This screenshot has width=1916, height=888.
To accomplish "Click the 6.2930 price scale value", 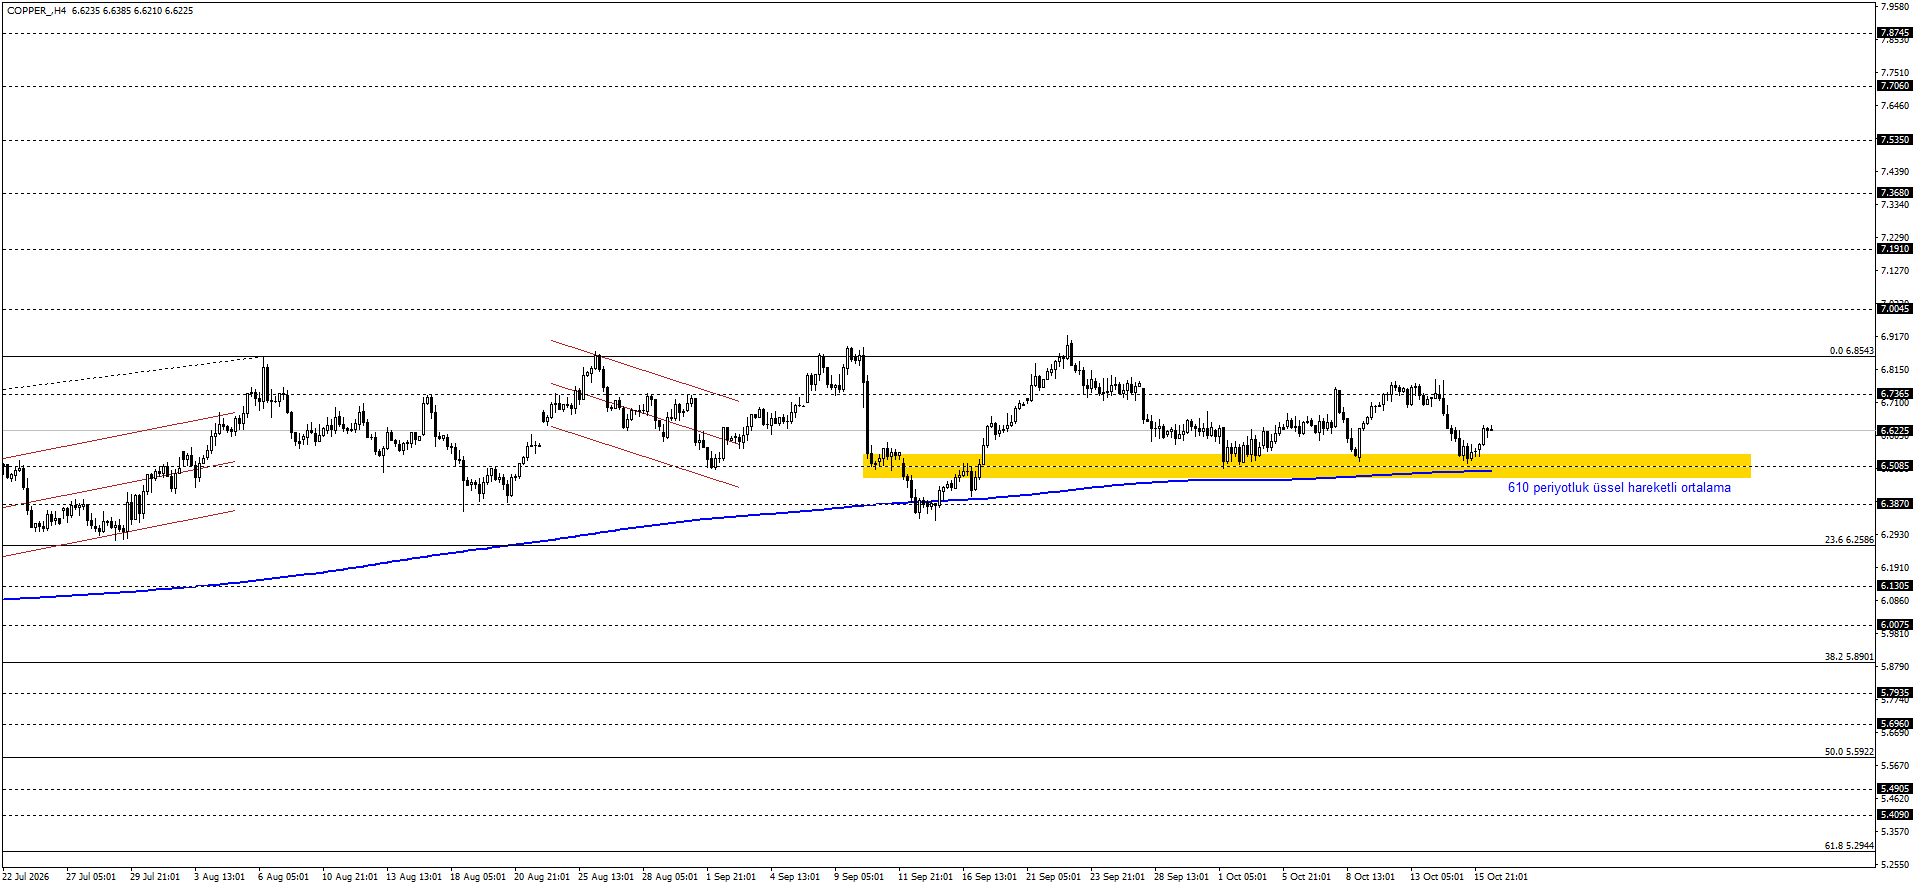I will [x=1895, y=535].
